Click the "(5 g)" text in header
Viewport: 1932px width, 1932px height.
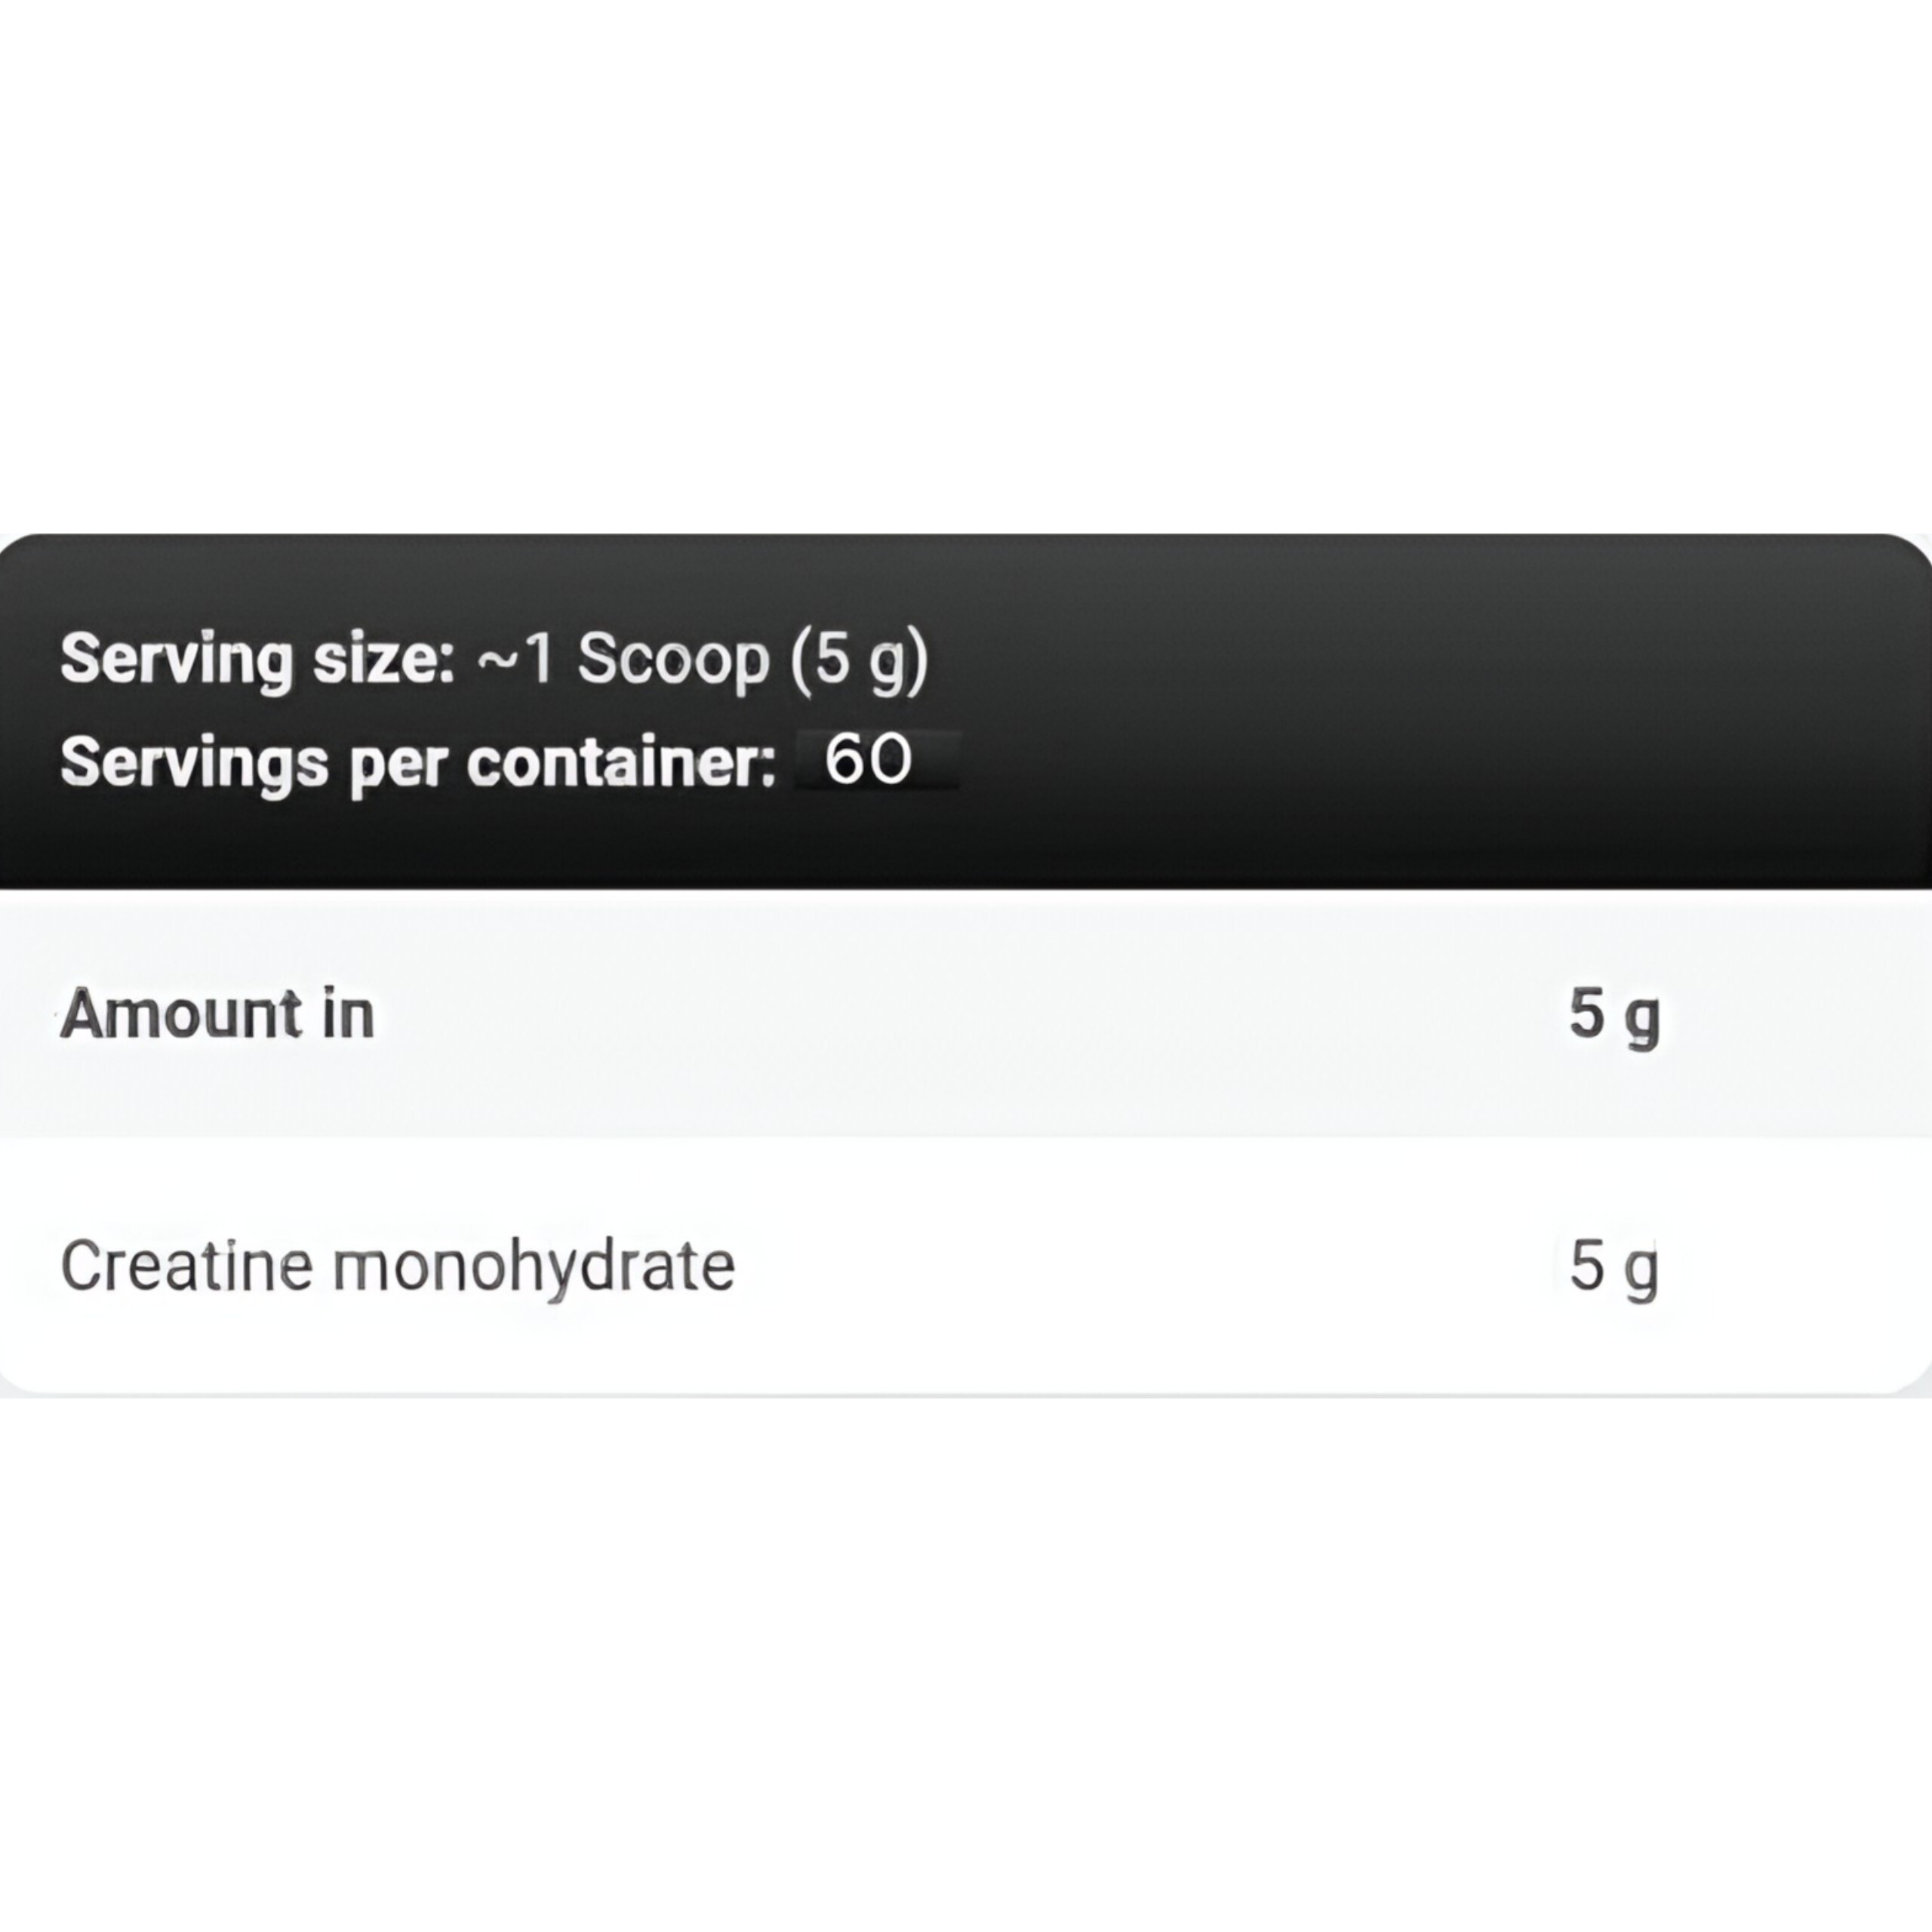click(x=859, y=659)
